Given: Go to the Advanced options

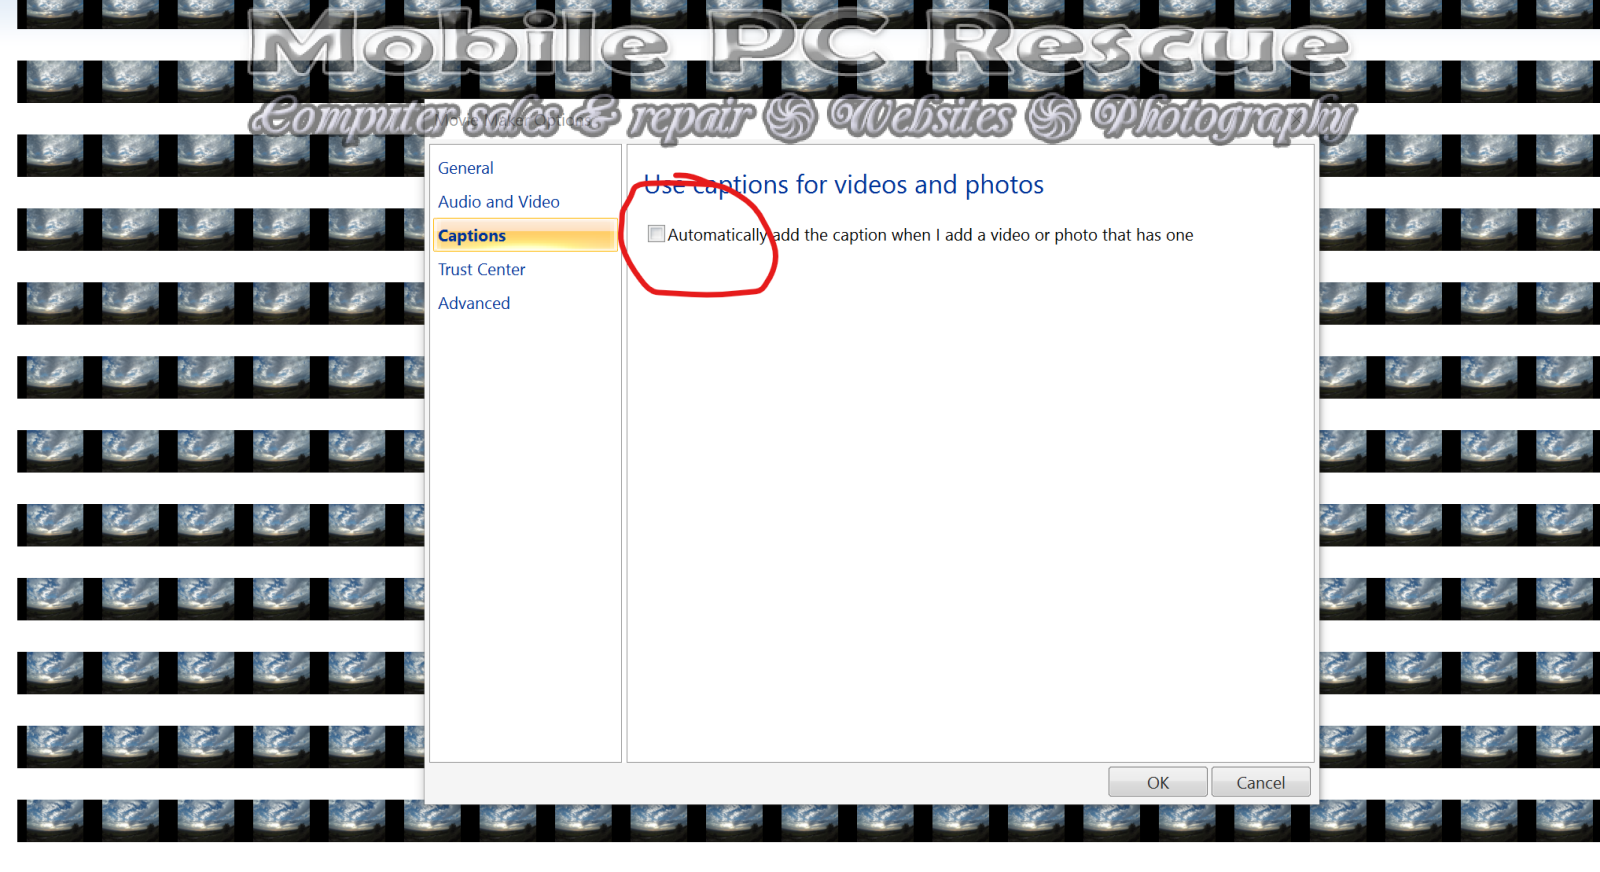Looking at the screenshot, I should (474, 304).
